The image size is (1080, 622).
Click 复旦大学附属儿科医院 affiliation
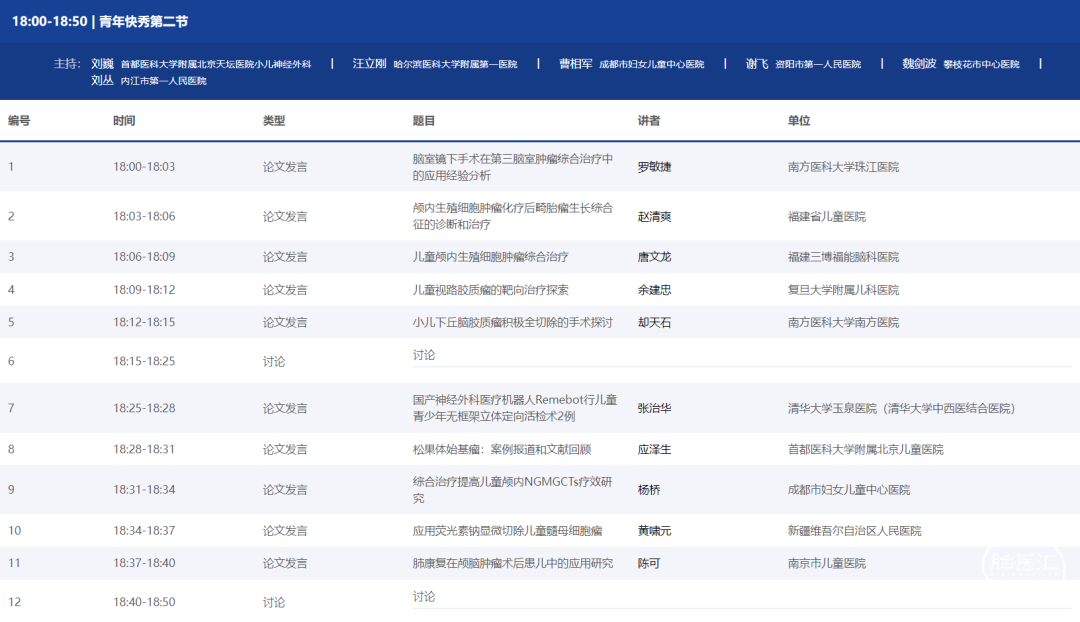(x=843, y=290)
